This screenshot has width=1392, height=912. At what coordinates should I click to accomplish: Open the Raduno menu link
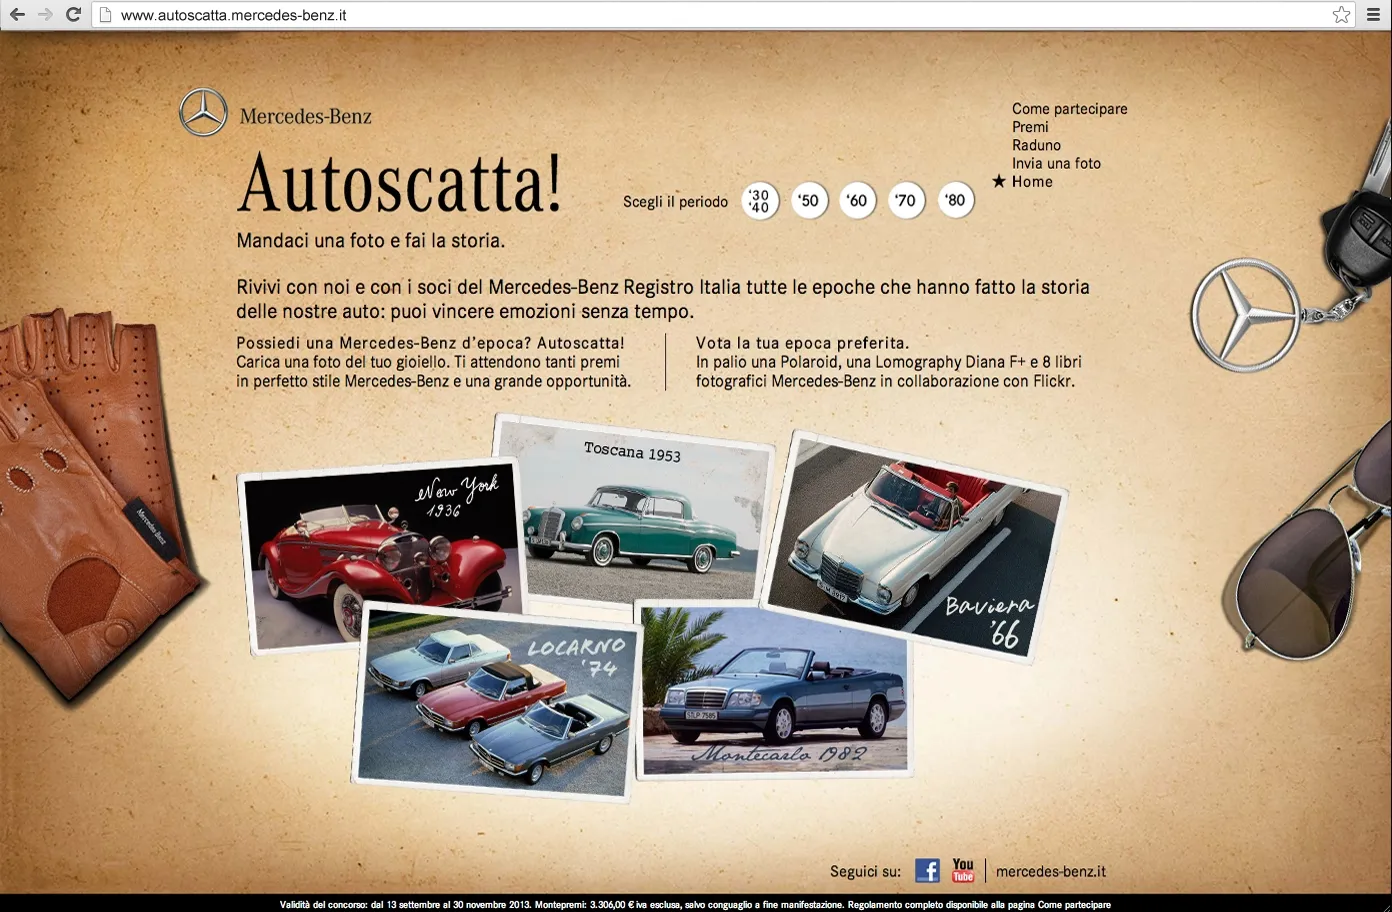pos(1036,145)
